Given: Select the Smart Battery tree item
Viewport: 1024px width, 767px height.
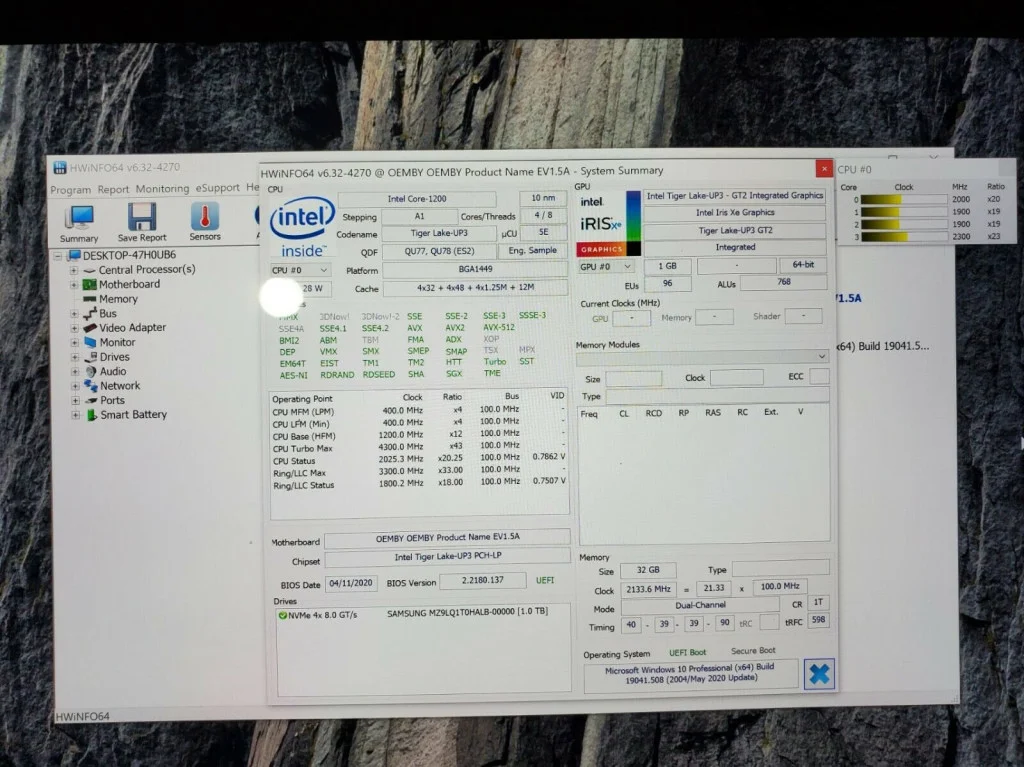Looking at the screenshot, I should point(133,414).
